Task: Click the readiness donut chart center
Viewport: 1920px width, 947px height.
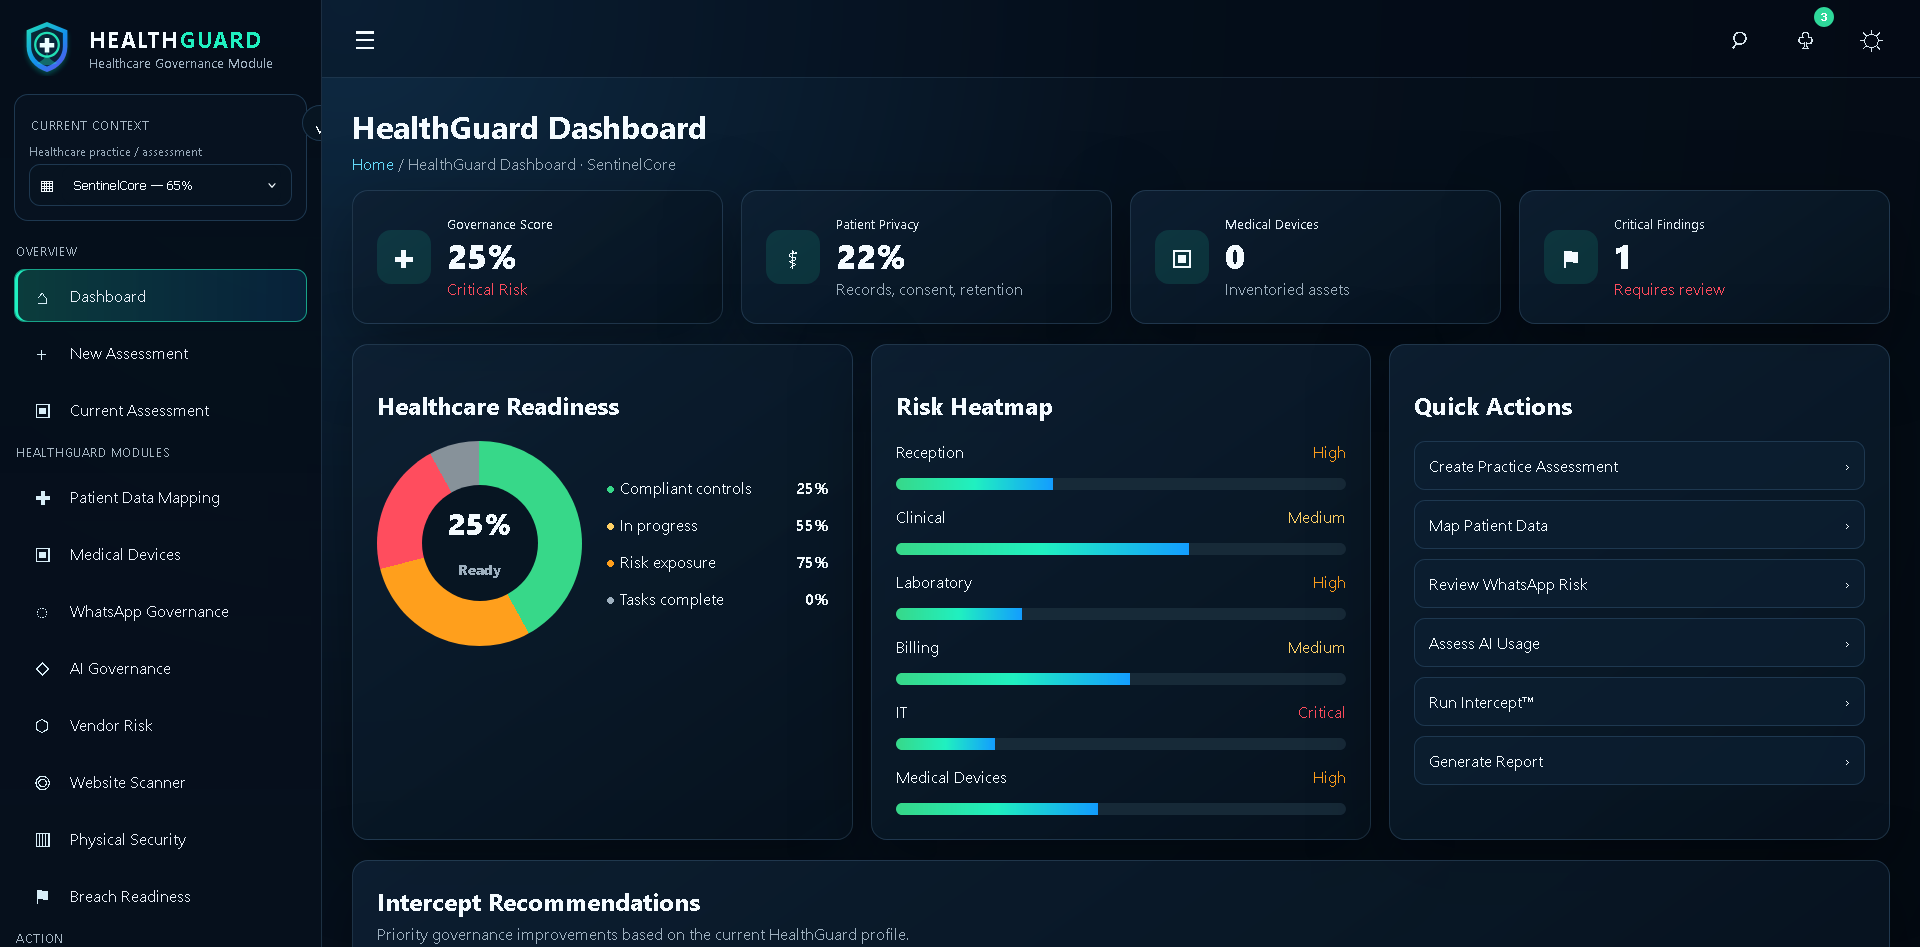Action: pos(479,543)
